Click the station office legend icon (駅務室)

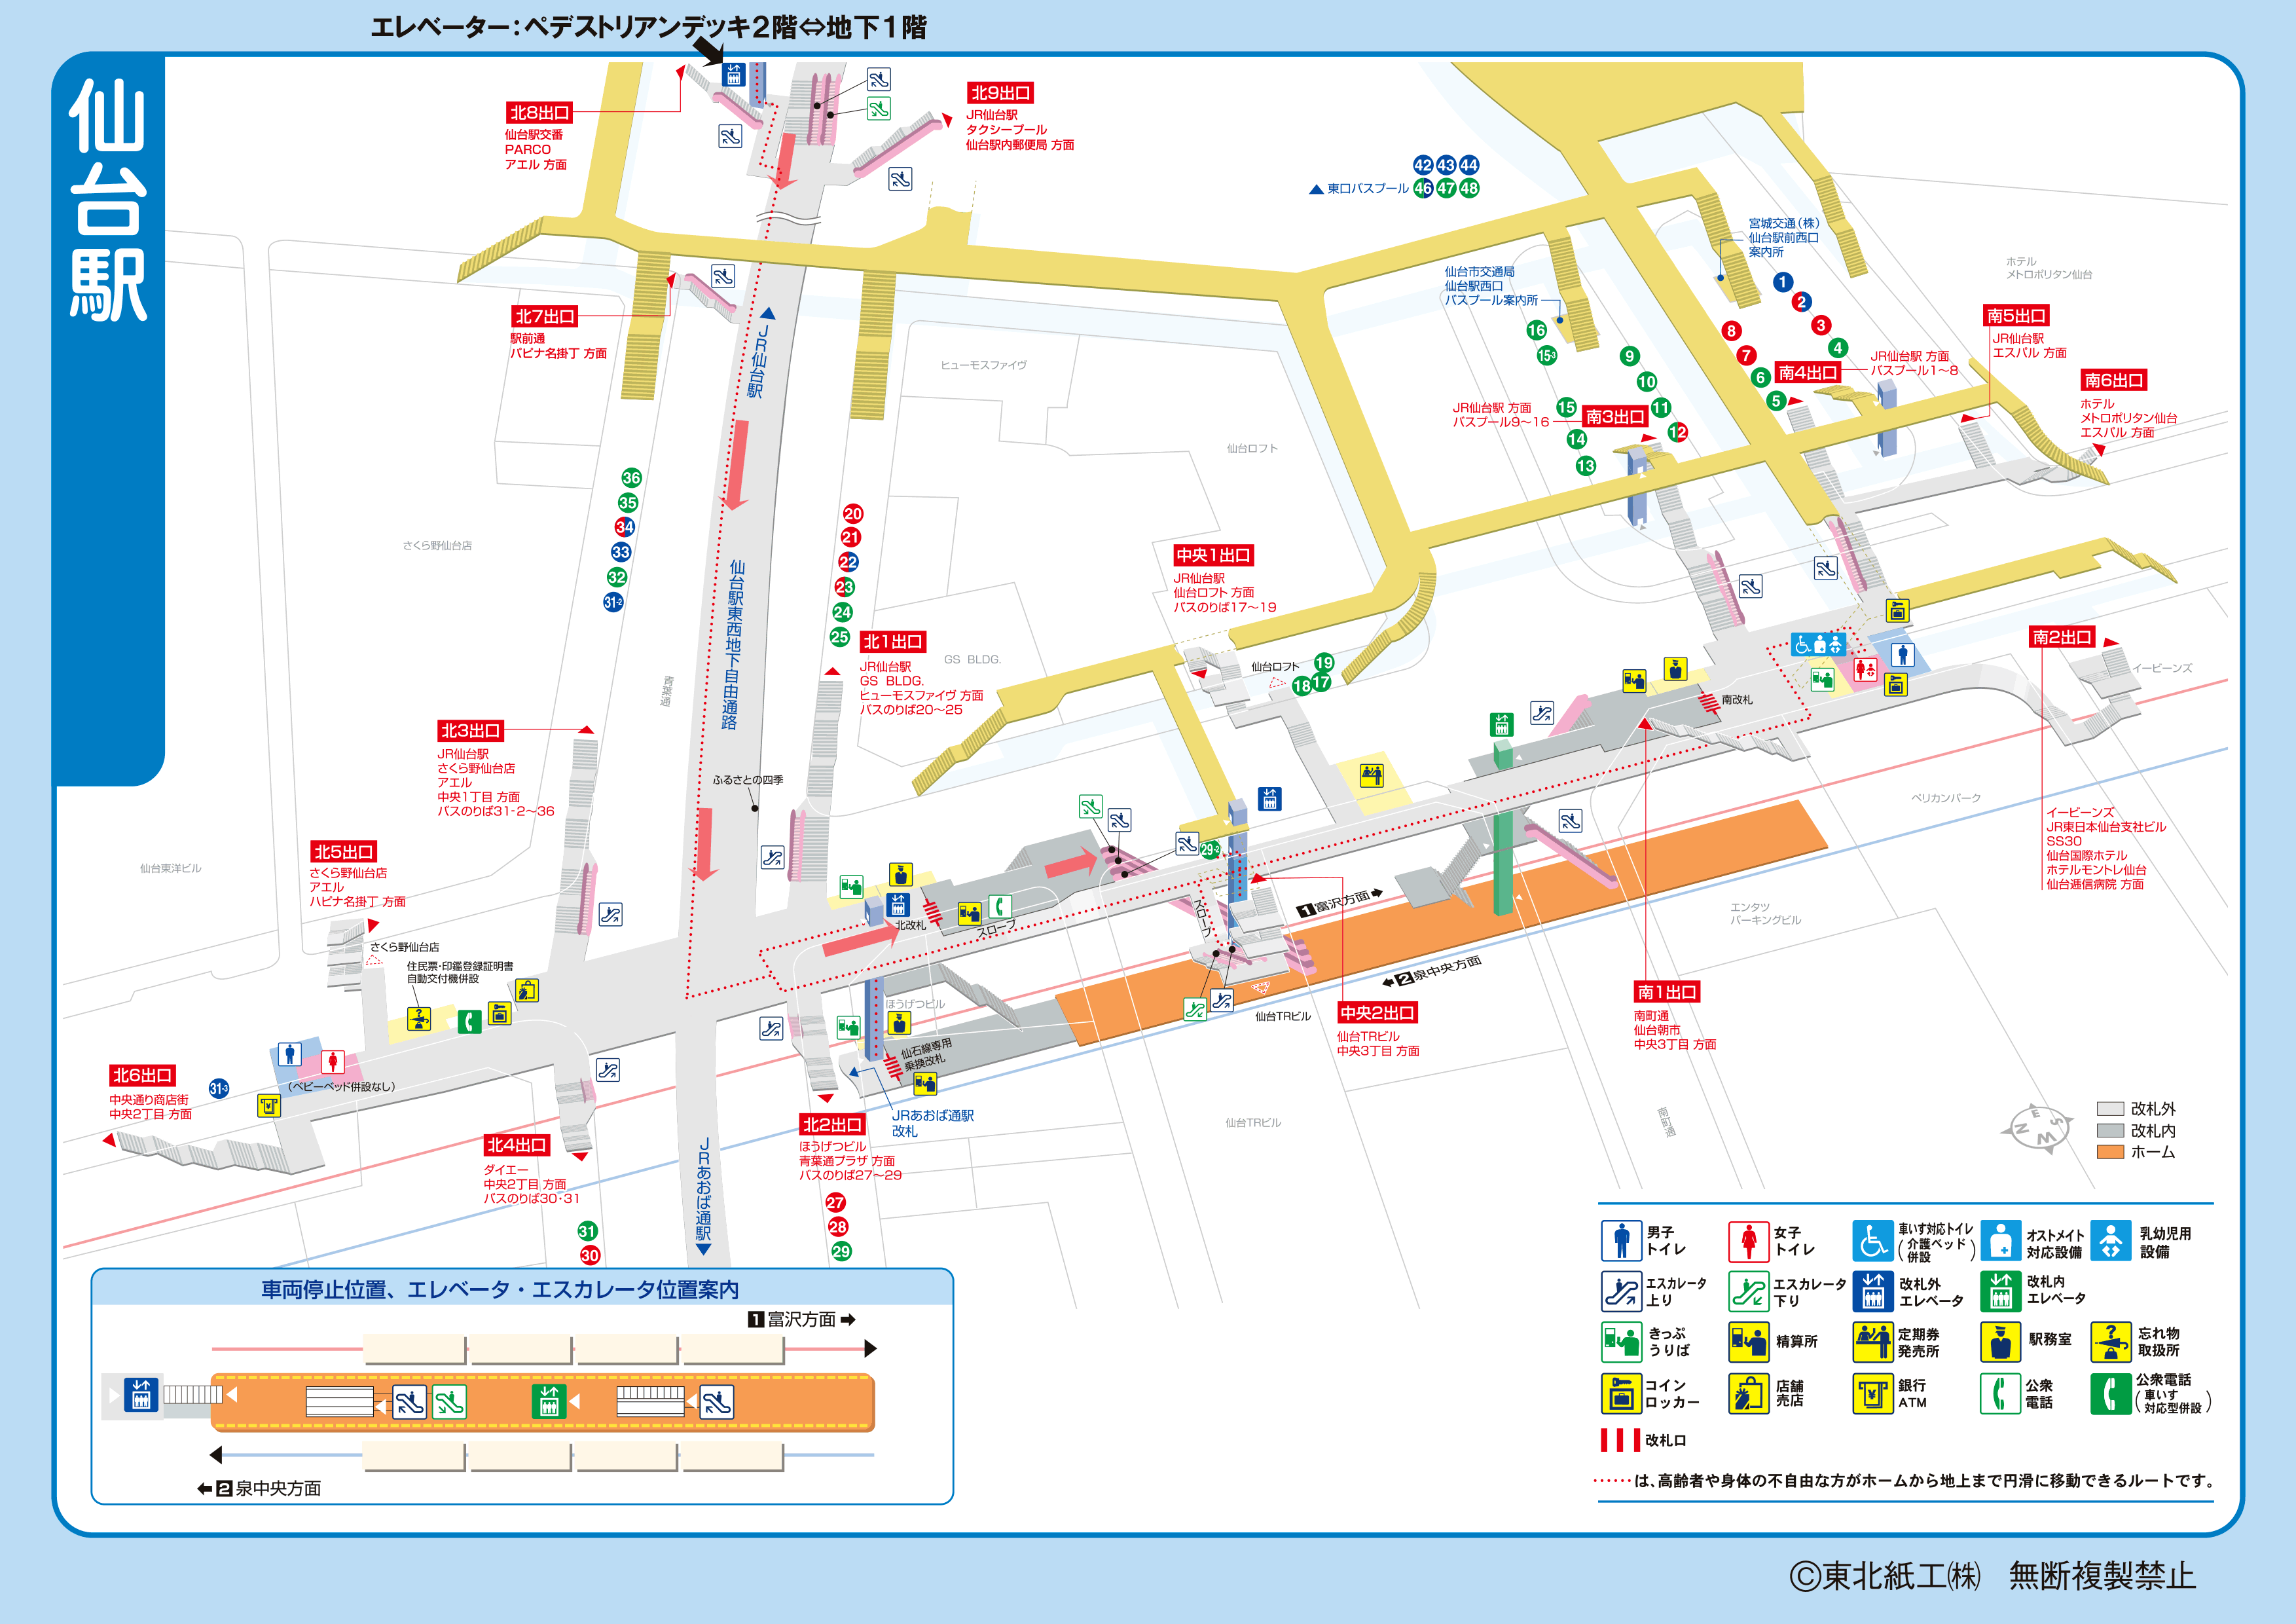(x=2000, y=1342)
